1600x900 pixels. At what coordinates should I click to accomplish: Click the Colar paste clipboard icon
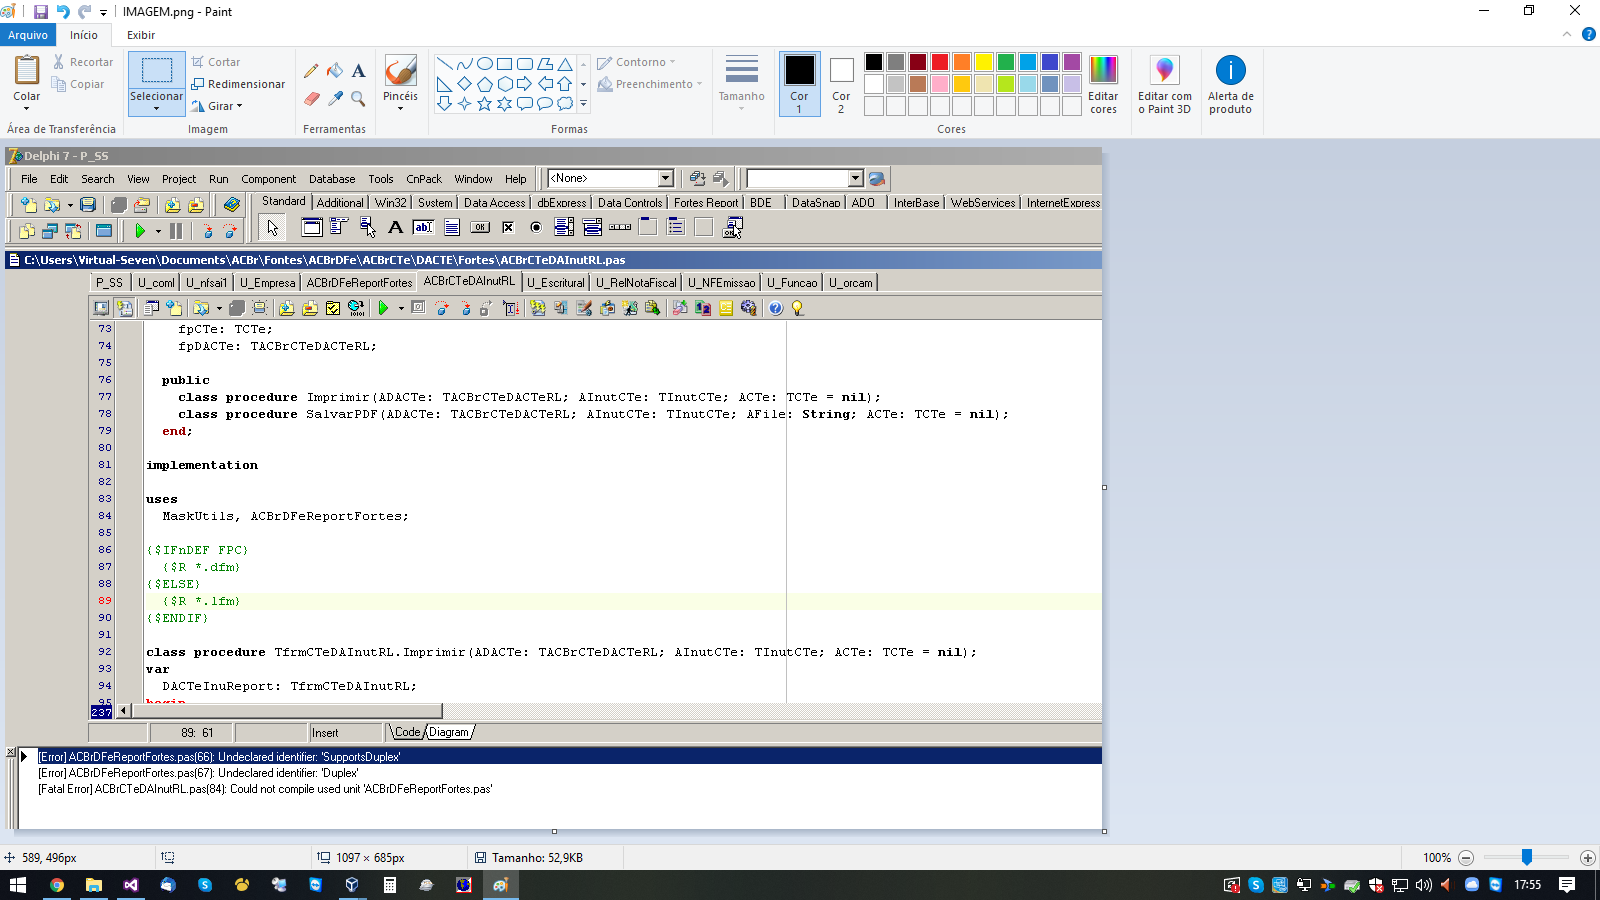click(x=27, y=71)
